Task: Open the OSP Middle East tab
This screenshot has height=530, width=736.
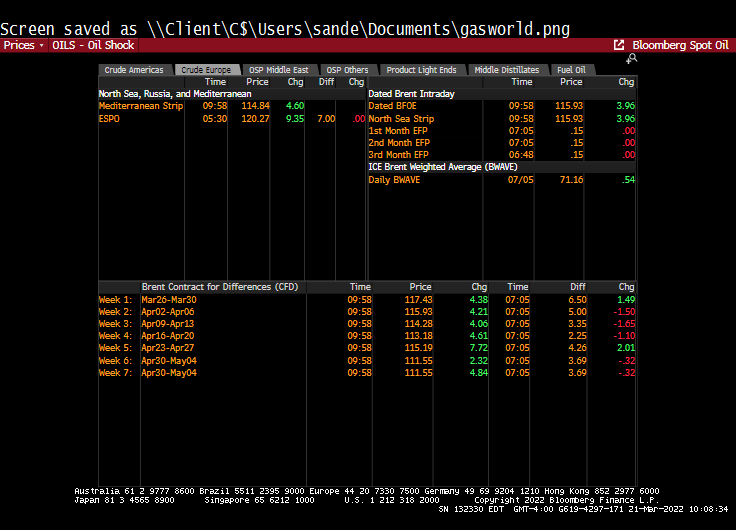Action: 278,70
